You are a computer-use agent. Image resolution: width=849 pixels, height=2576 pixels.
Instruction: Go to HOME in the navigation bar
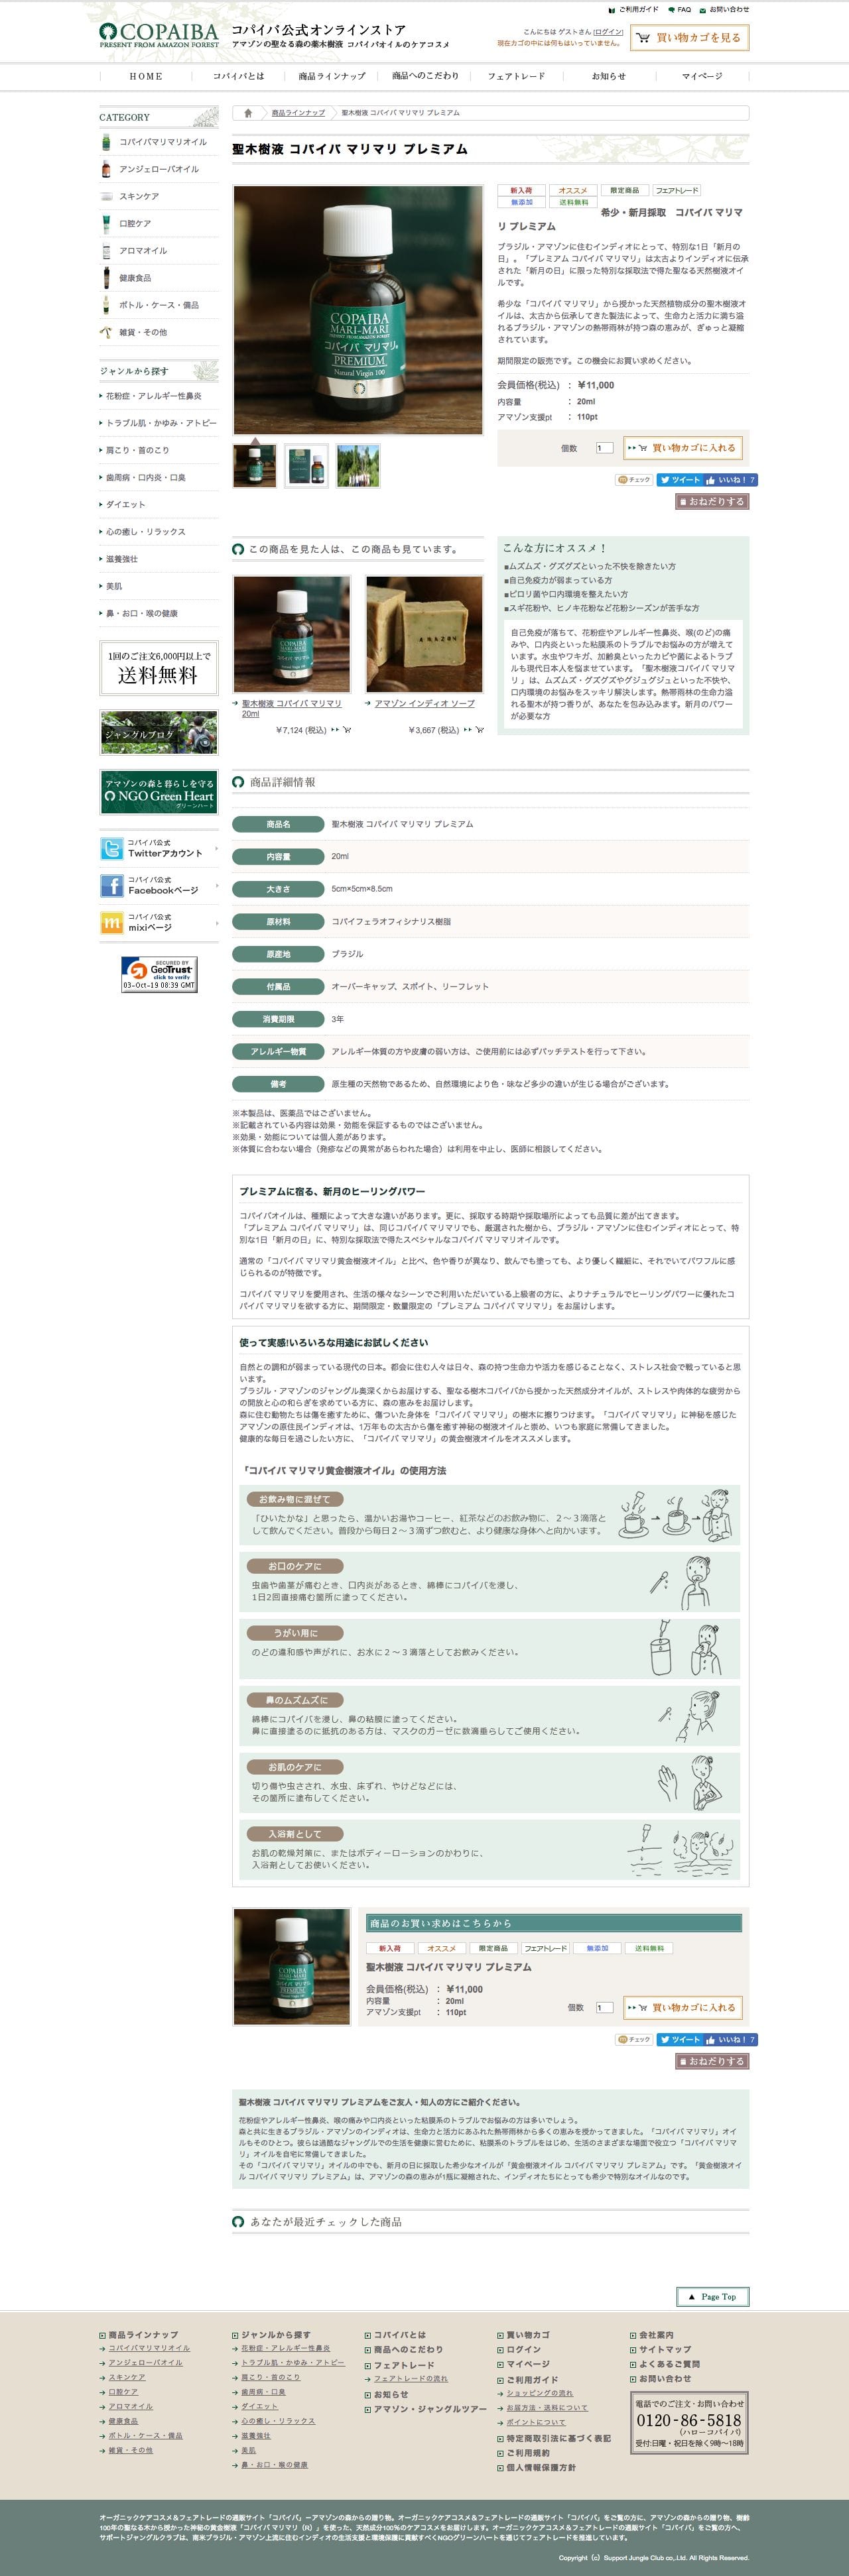146,76
